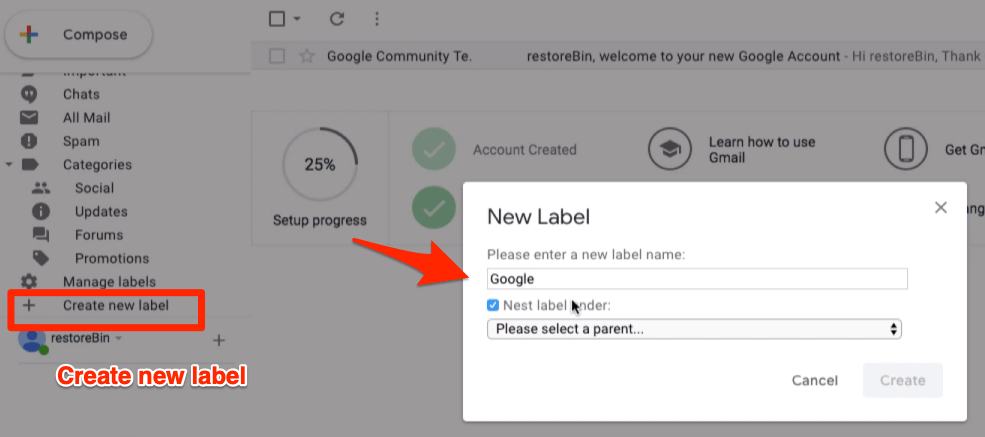Open the Spam folder

pos(81,141)
